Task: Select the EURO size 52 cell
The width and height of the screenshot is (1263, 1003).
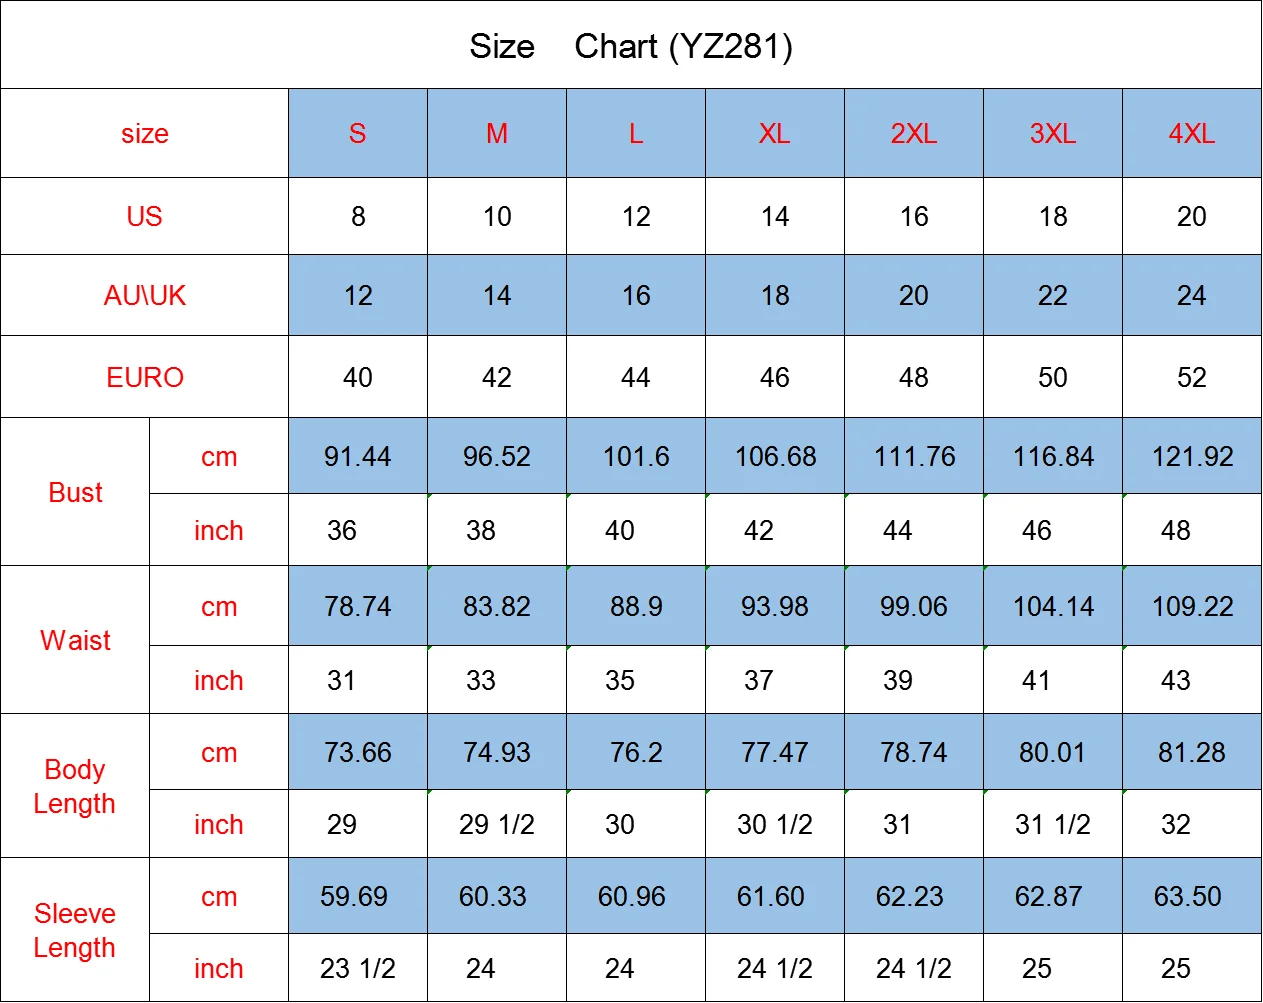Action: 1192,378
